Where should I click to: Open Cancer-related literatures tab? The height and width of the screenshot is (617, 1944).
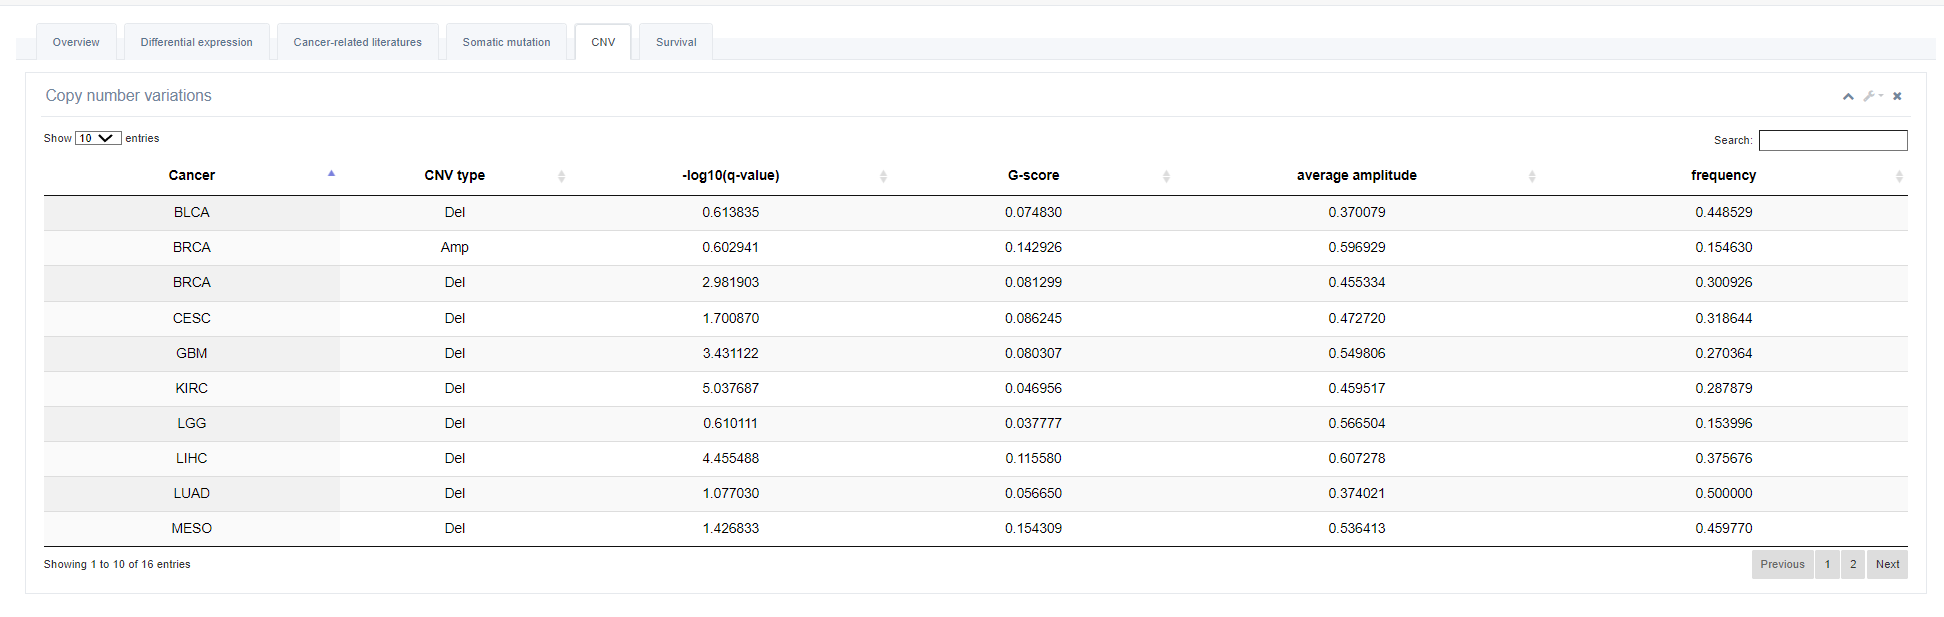pyautogui.click(x=357, y=42)
